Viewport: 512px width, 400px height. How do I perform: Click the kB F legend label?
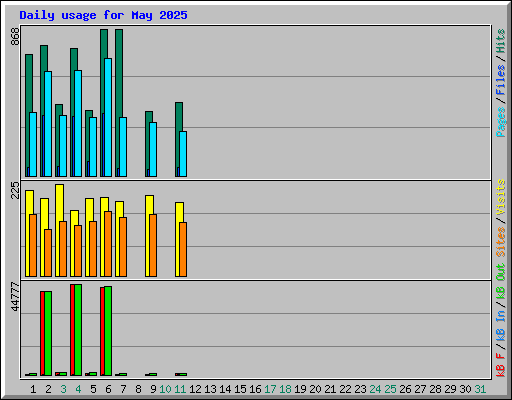pyautogui.click(x=501, y=365)
